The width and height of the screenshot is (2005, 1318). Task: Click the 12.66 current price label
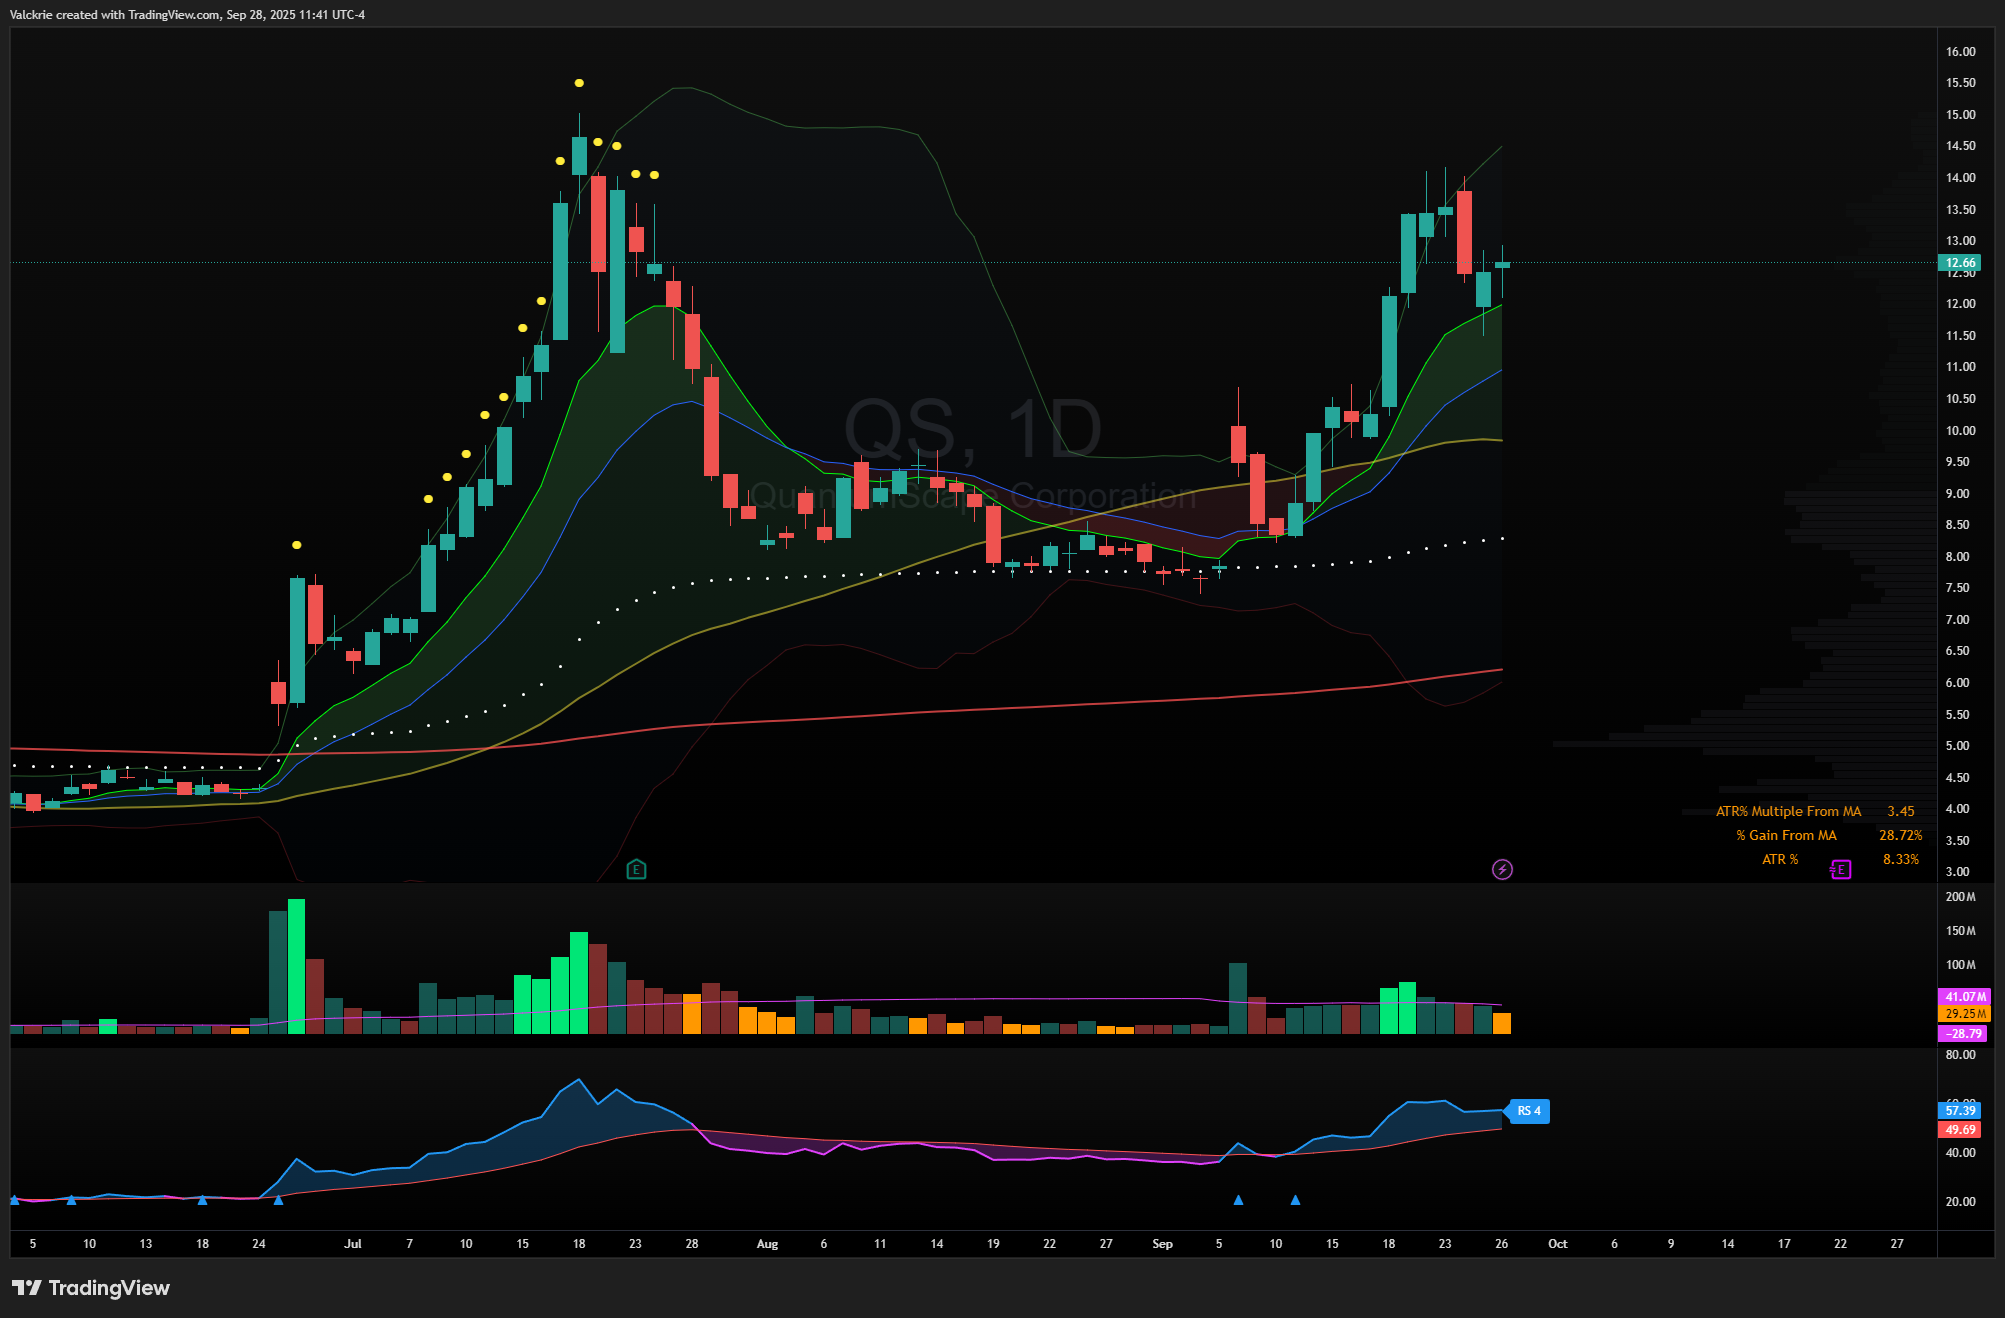tap(1960, 263)
